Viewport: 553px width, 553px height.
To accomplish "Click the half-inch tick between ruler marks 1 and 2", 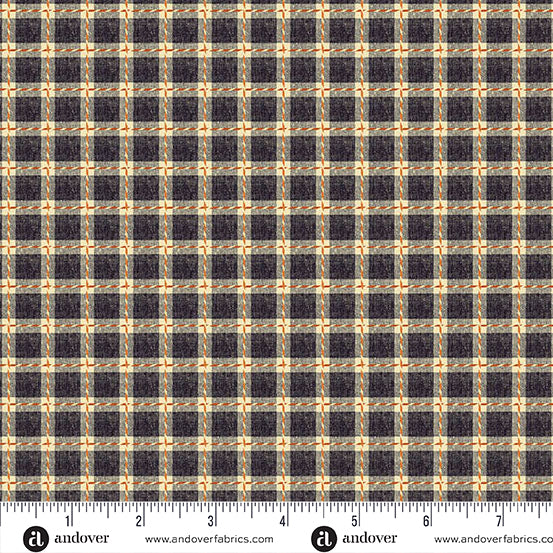I will [108, 510].
